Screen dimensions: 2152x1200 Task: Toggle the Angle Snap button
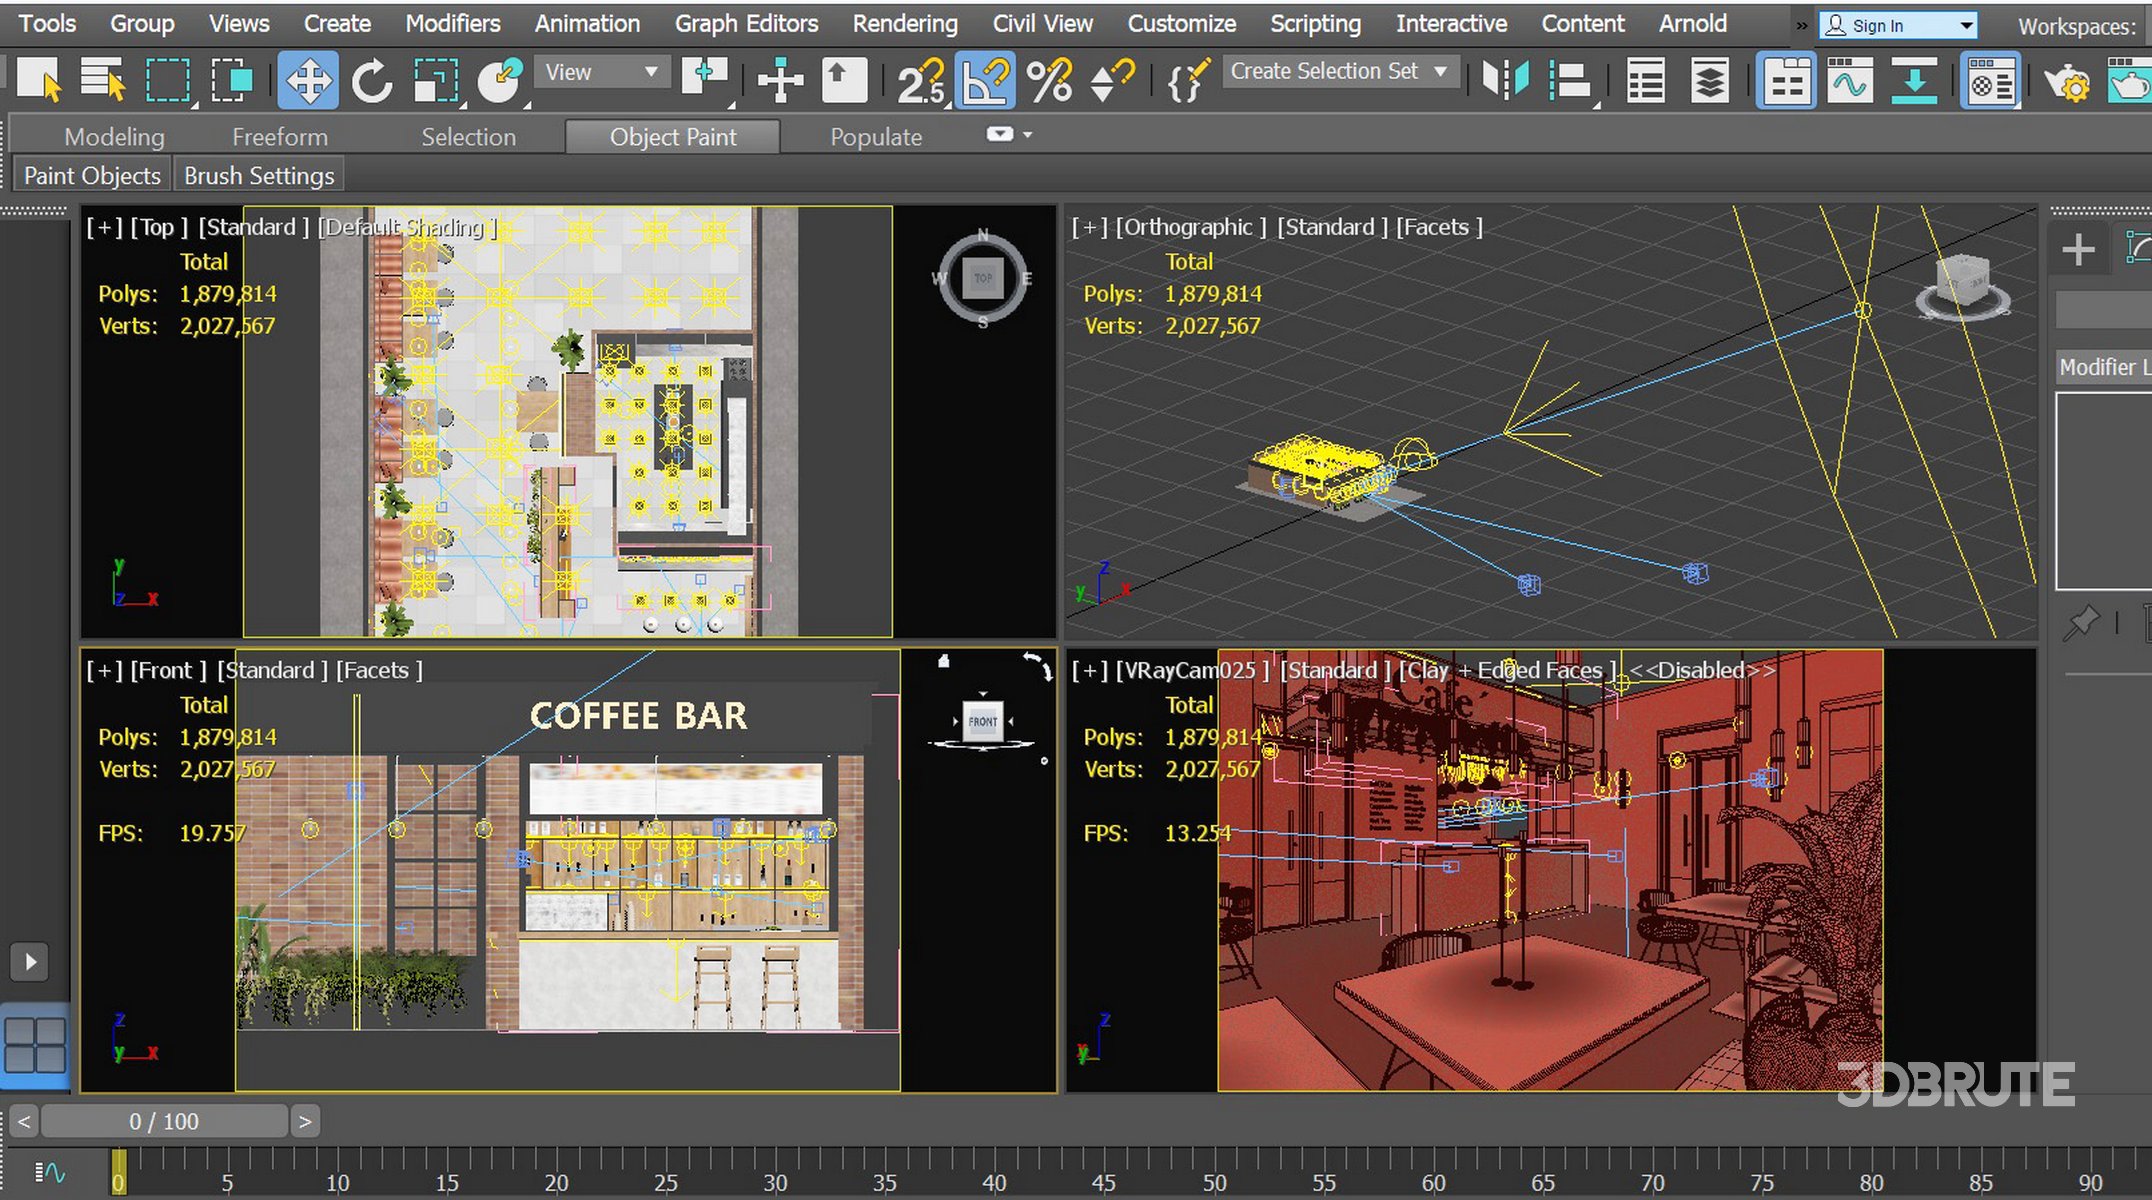click(x=985, y=80)
